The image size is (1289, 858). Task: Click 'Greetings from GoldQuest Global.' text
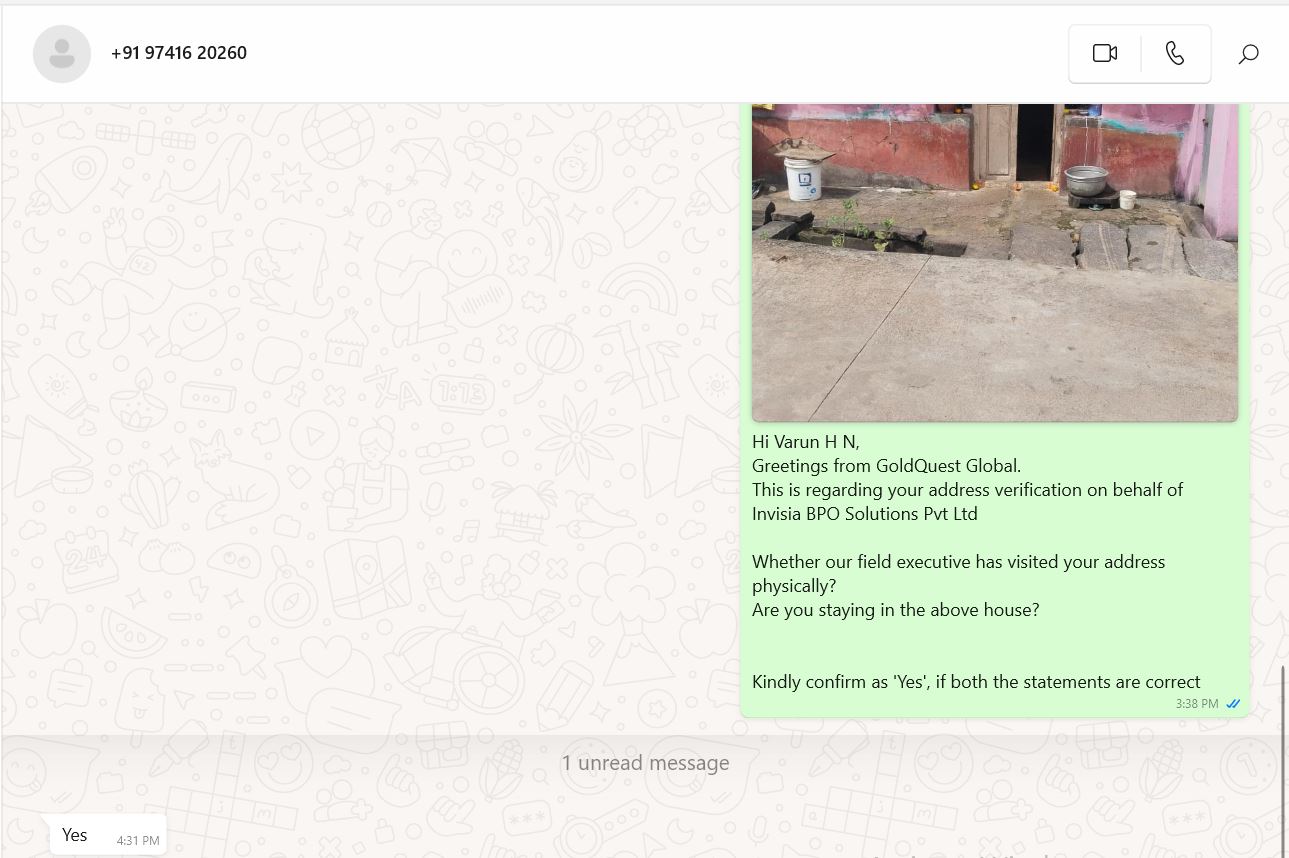pos(887,466)
